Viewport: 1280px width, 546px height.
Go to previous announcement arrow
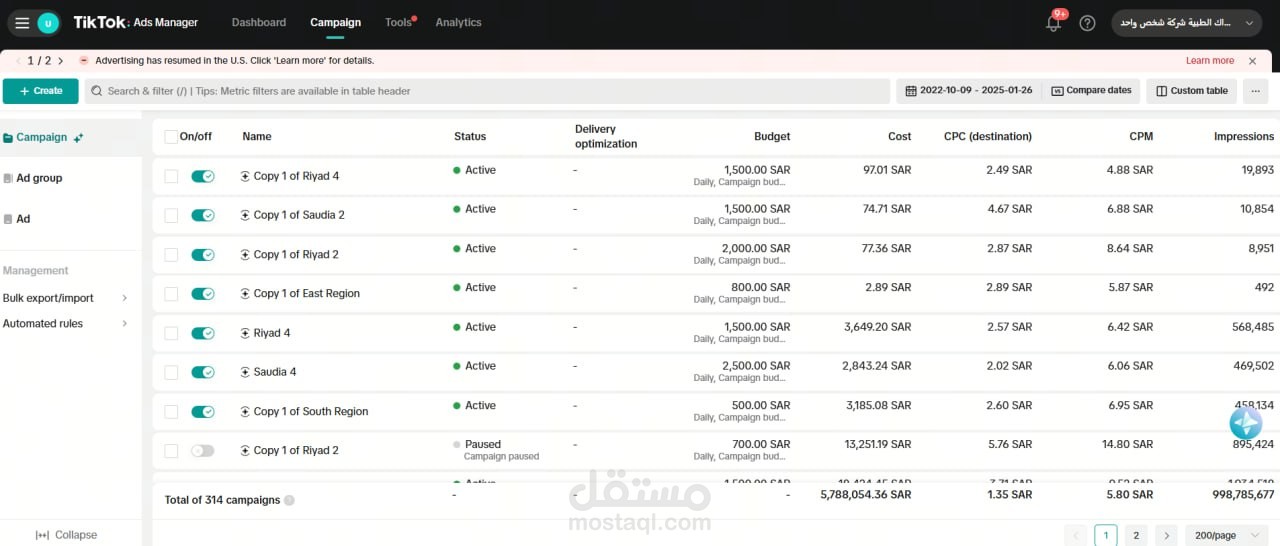pyautogui.click(x=19, y=61)
